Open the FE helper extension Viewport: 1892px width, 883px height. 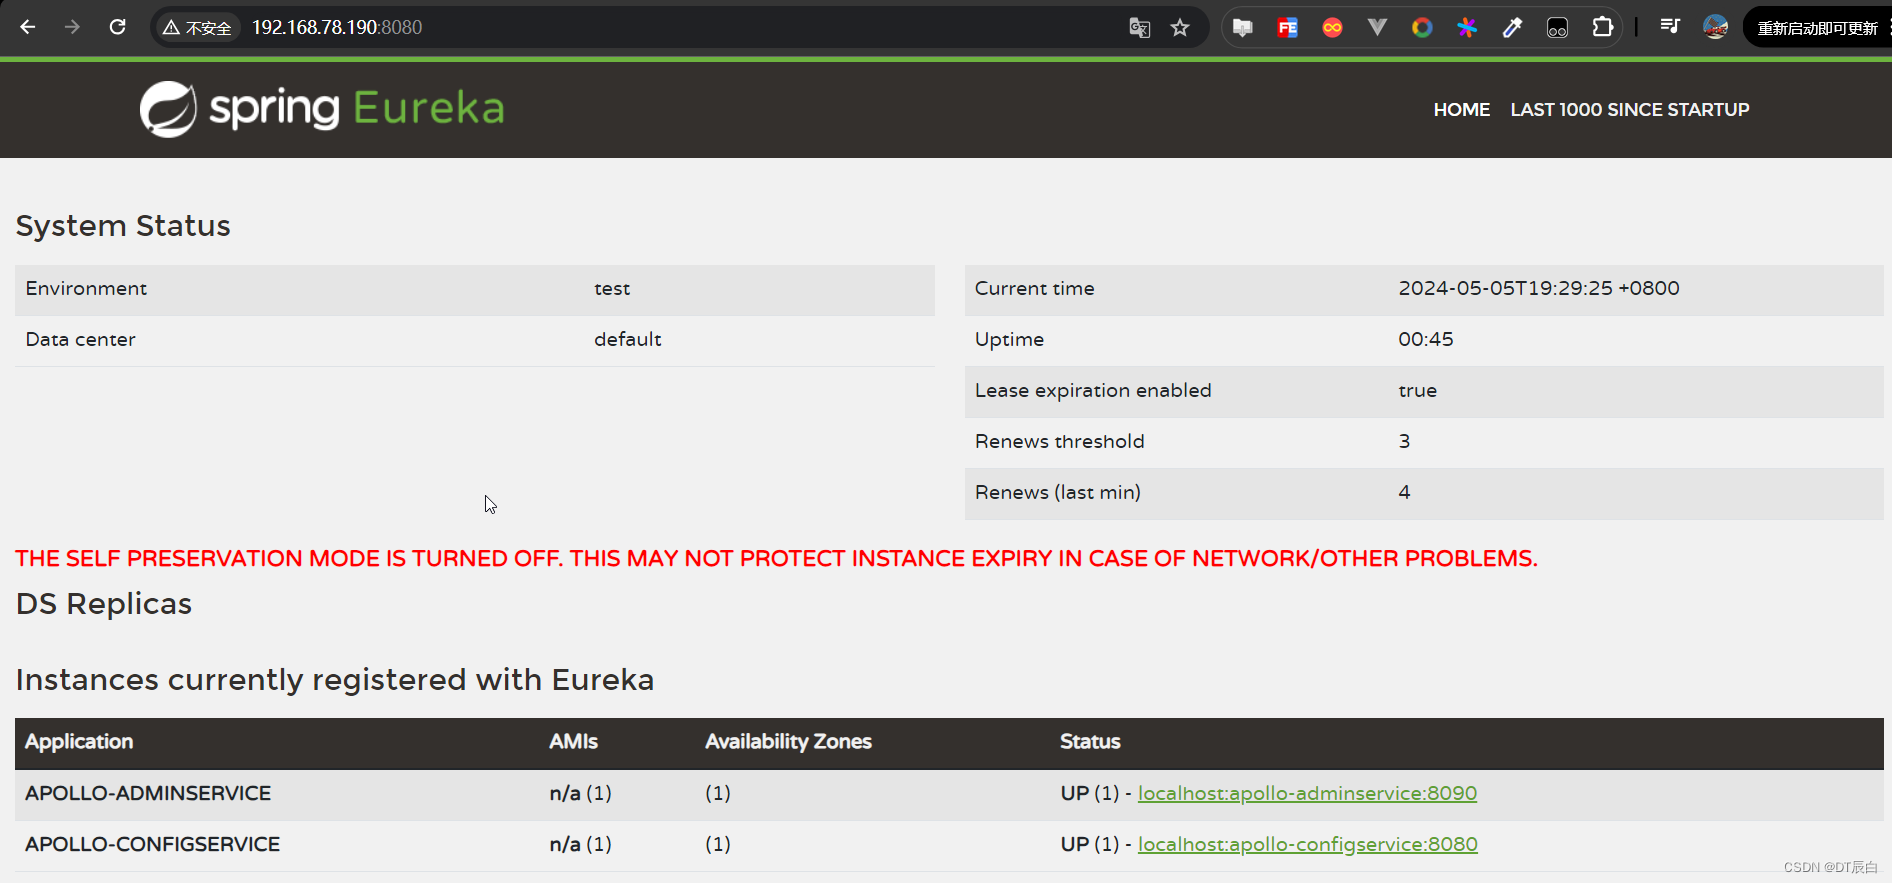[1288, 28]
